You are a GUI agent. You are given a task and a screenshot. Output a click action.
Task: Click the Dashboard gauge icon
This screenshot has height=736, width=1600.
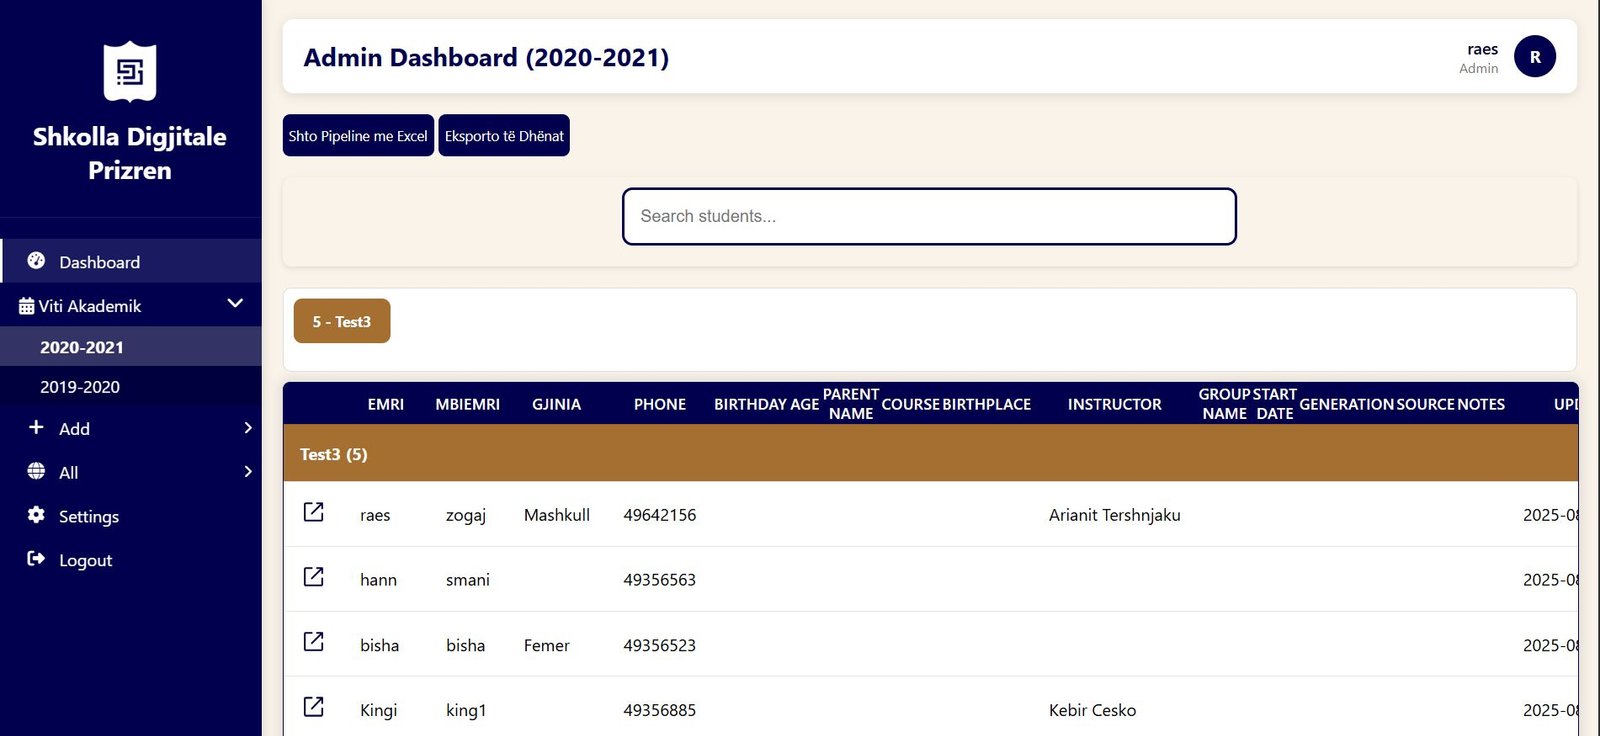tap(36, 260)
